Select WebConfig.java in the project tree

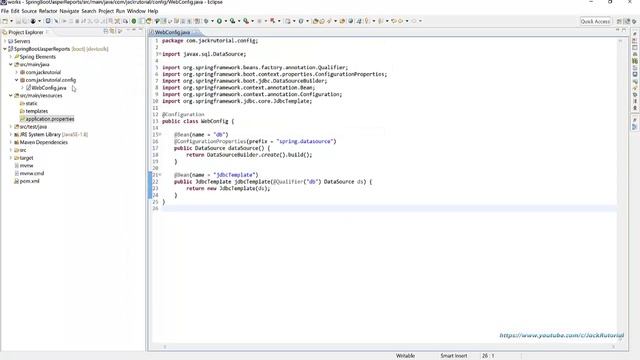click(x=49, y=88)
